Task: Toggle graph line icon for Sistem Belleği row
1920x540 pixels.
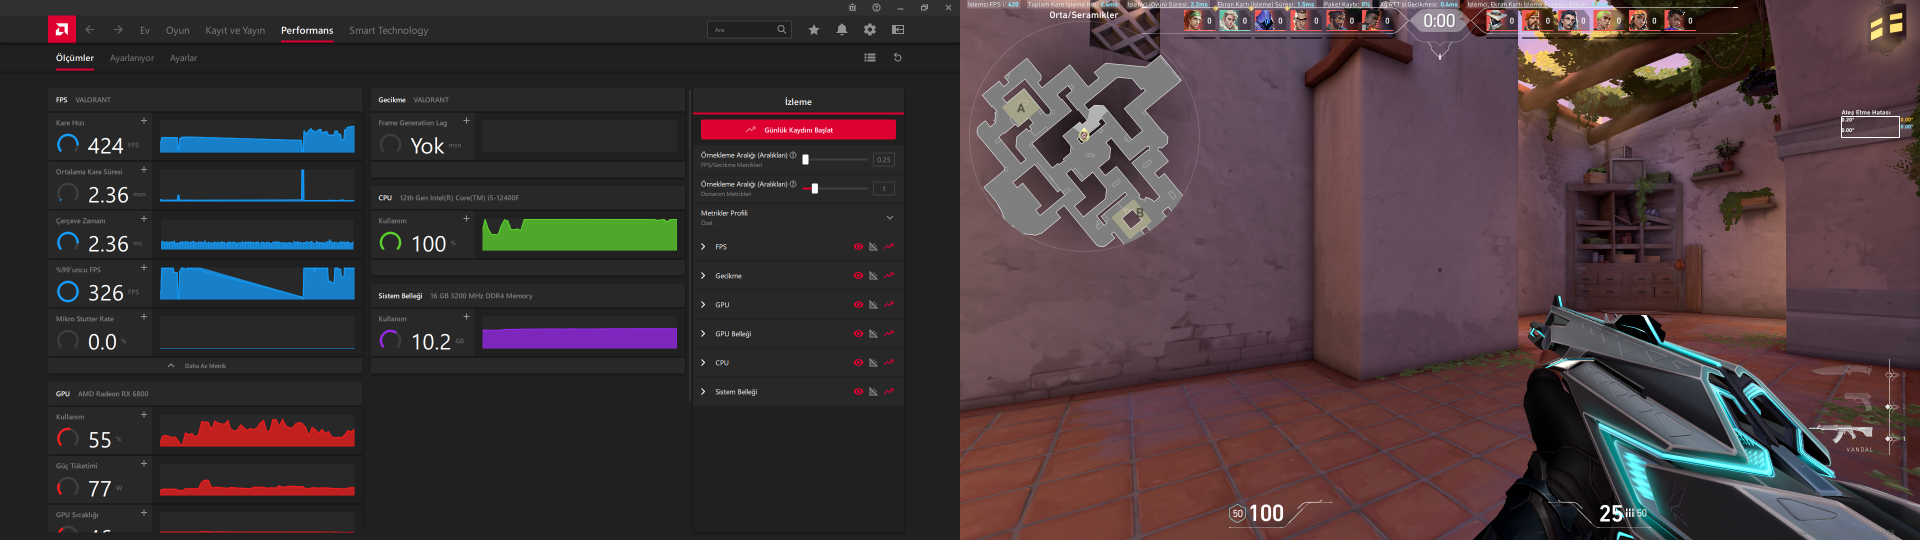Action: click(x=889, y=392)
